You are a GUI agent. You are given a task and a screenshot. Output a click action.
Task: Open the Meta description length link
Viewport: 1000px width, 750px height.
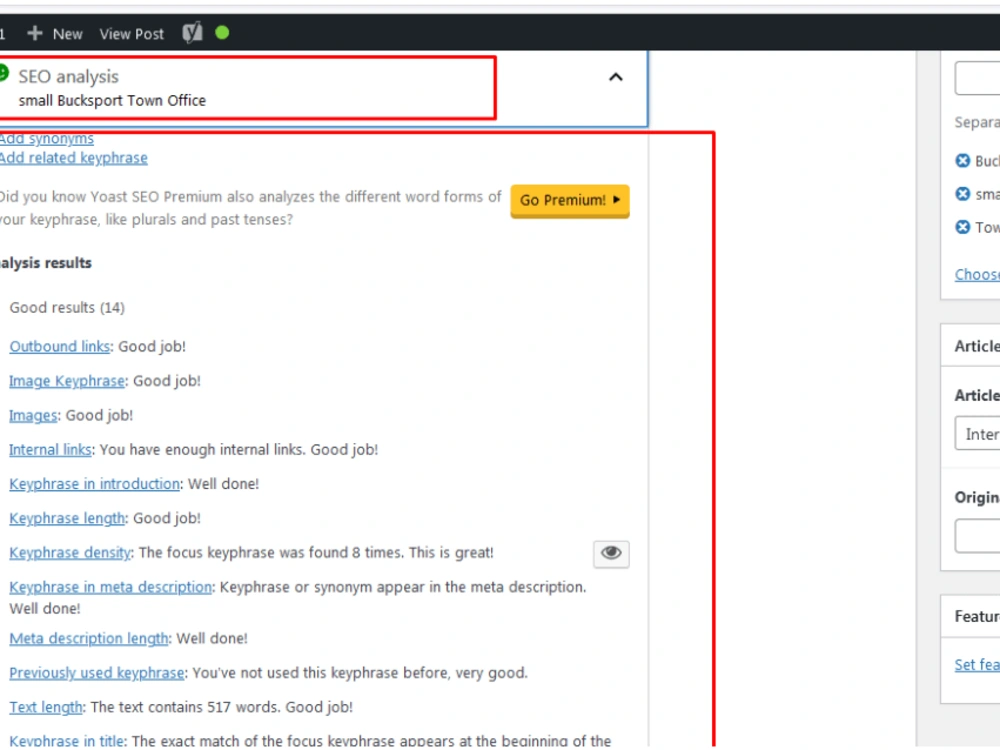tap(89, 638)
